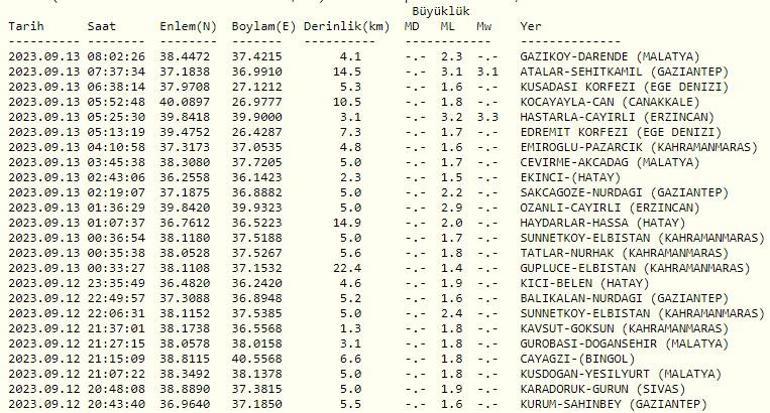
Task: Click depth value 14.5
Action: tap(347, 72)
